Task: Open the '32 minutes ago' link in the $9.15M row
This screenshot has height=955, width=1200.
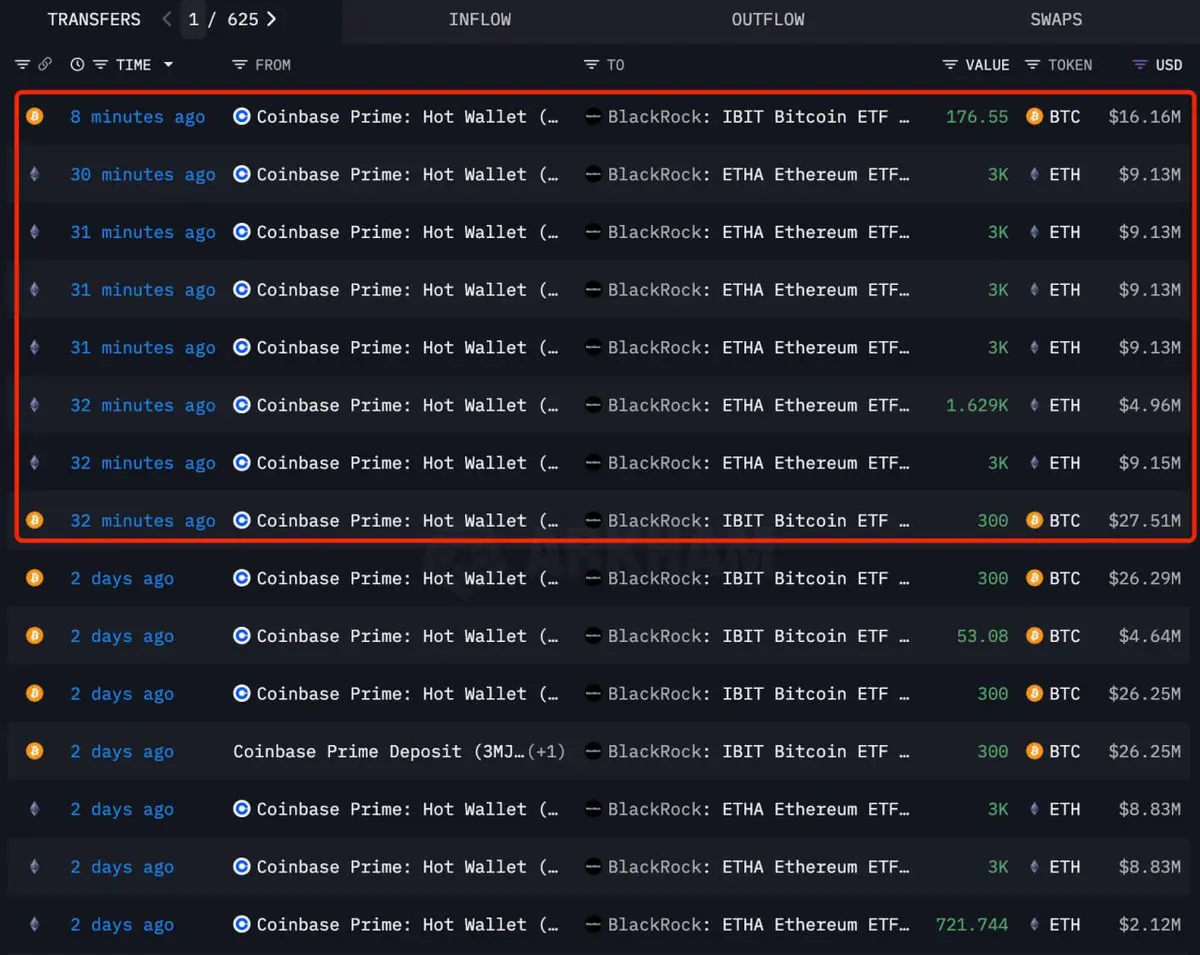Action: 143,464
